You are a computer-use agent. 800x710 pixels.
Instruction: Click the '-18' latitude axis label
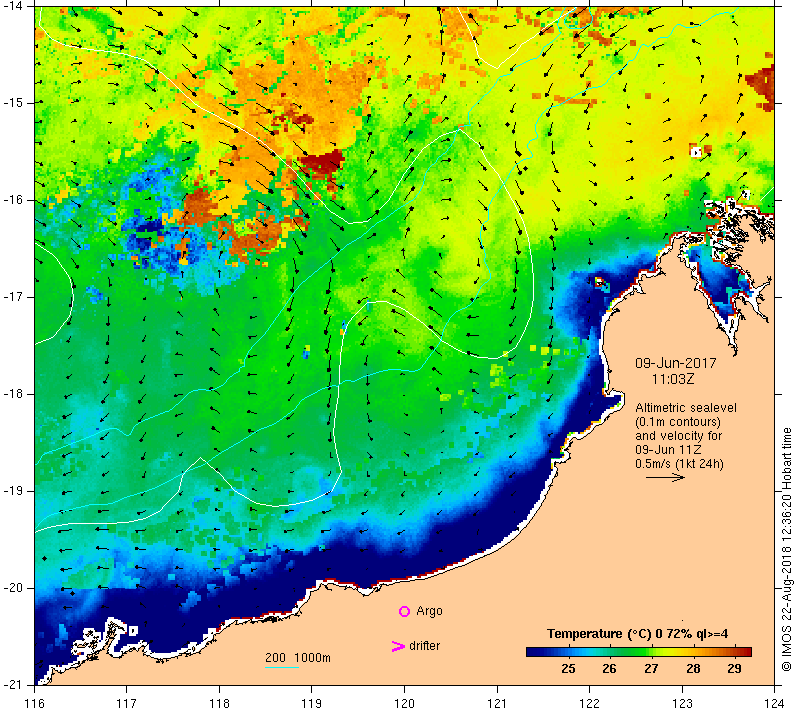point(12,394)
